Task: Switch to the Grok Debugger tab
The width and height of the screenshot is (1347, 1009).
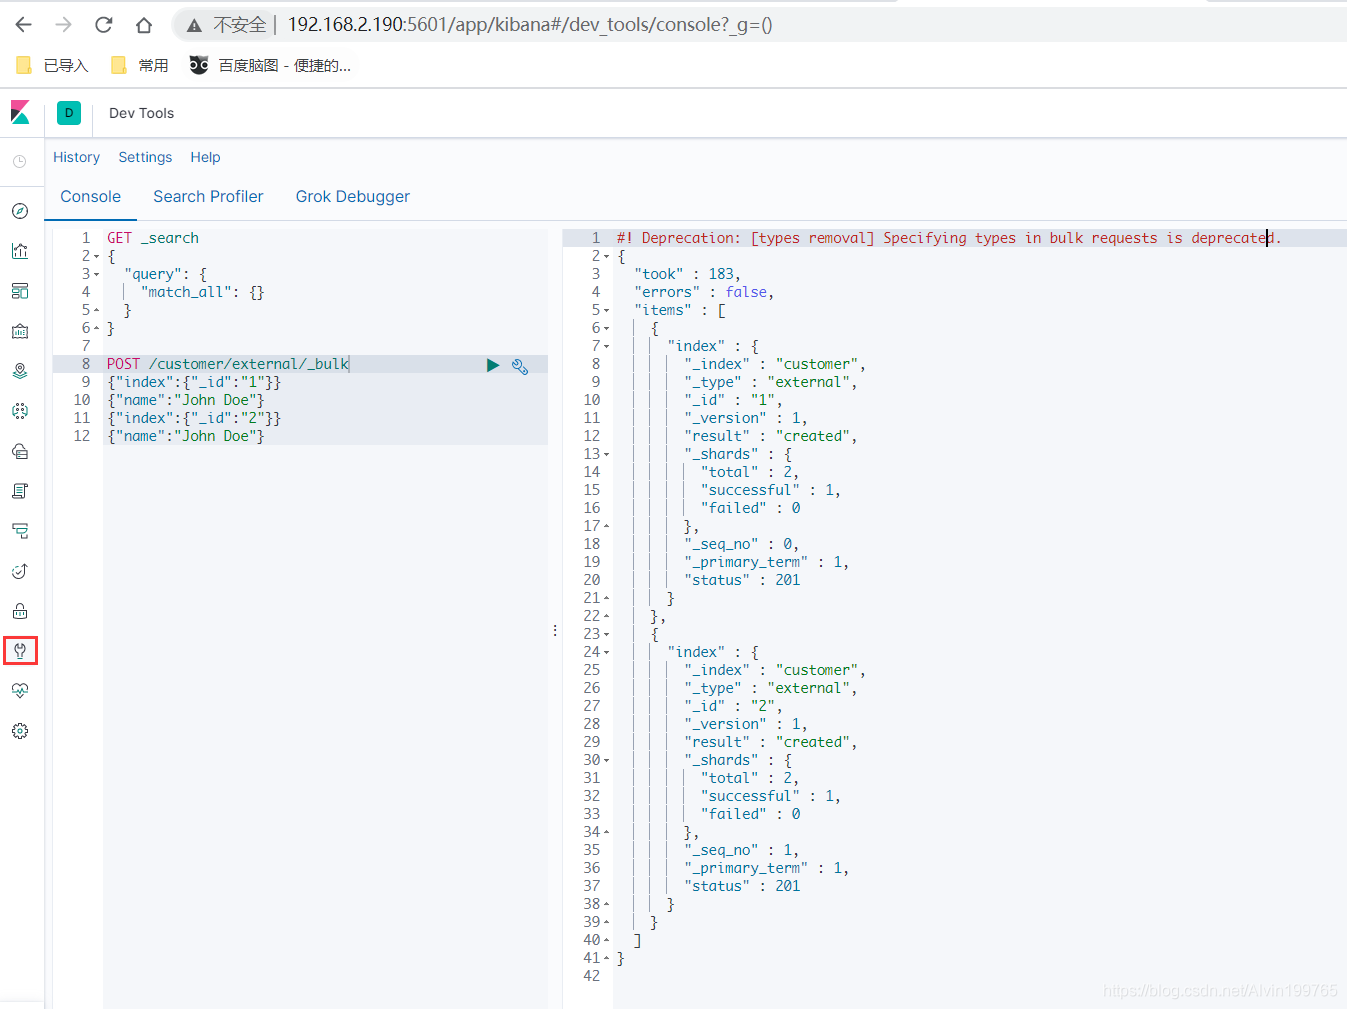Action: (352, 196)
